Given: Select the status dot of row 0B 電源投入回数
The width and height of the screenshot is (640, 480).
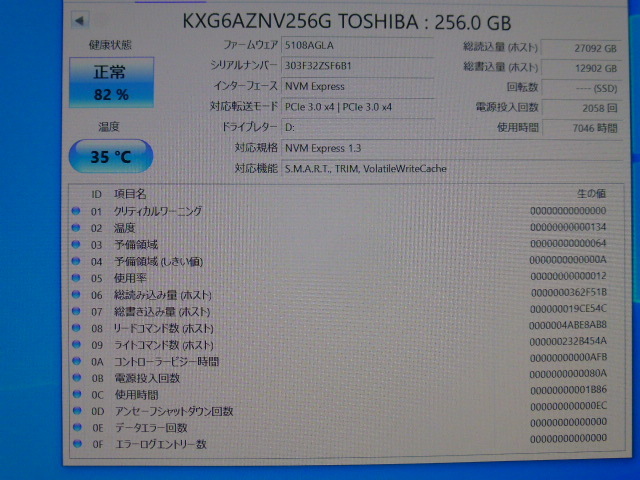Looking at the screenshot, I should pyautogui.click(x=76, y=378).
